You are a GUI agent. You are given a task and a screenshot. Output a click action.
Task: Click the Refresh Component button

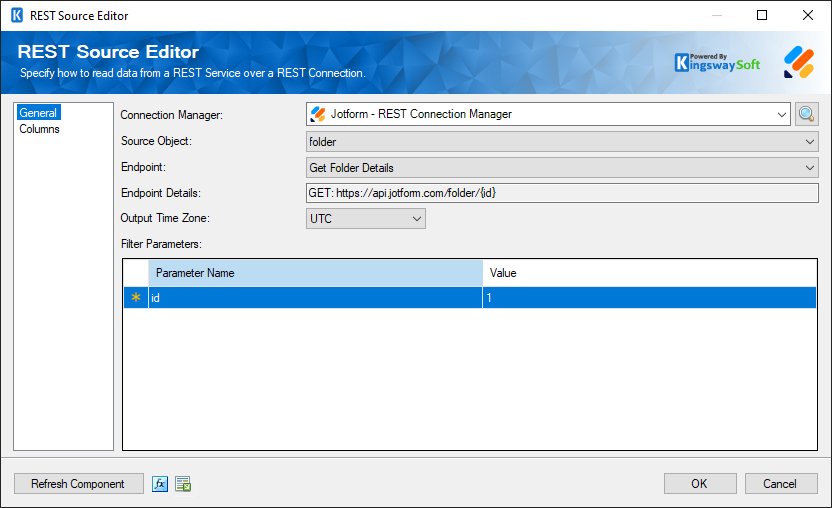tap(79, 484)
